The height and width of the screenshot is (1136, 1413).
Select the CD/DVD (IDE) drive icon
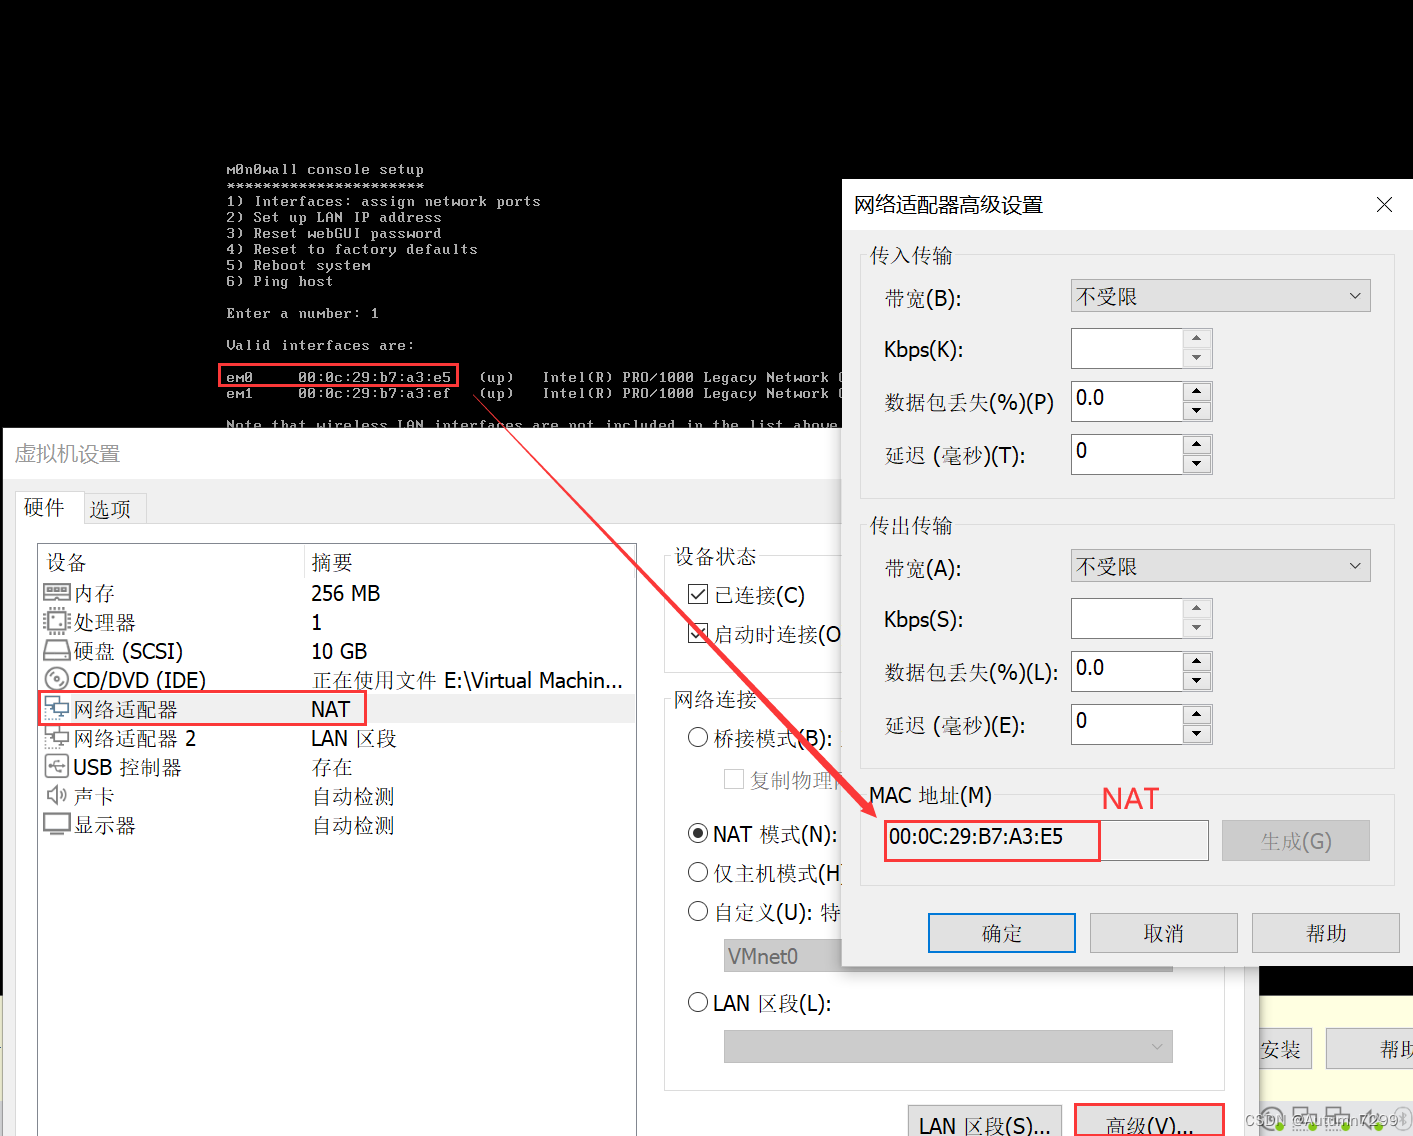coord(57,680)
